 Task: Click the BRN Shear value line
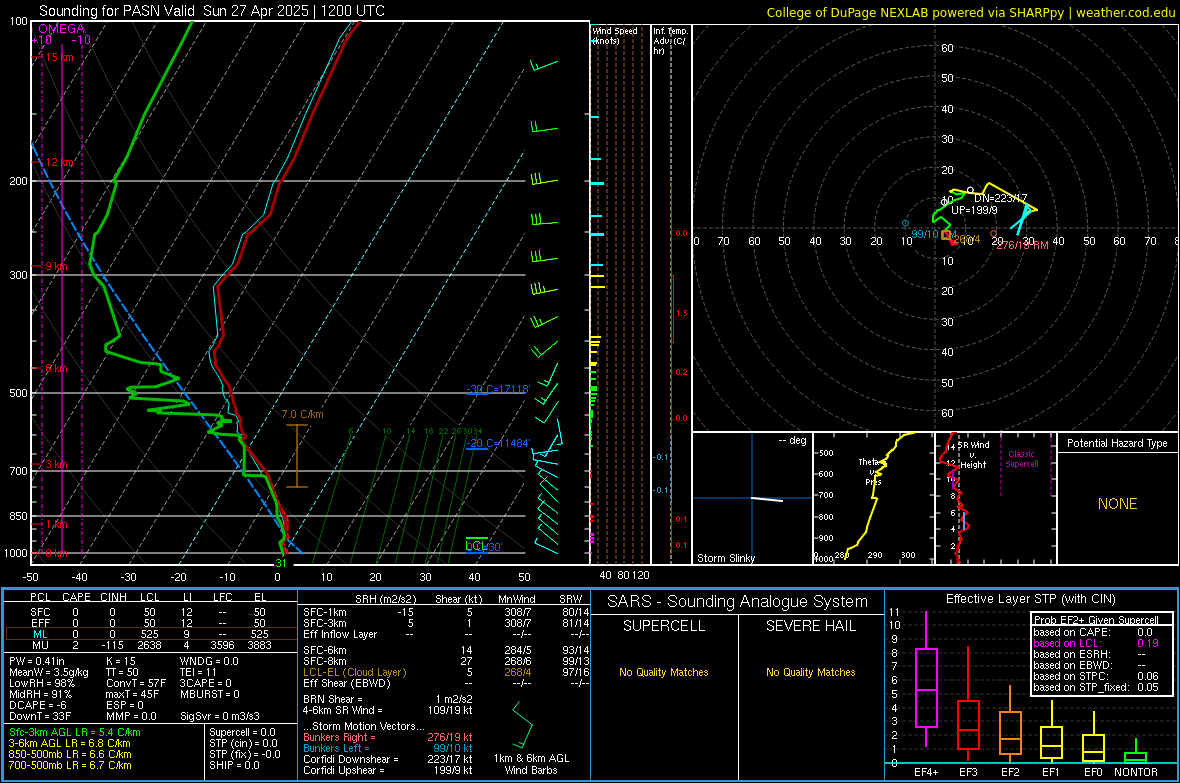click(x=388, y=699)
